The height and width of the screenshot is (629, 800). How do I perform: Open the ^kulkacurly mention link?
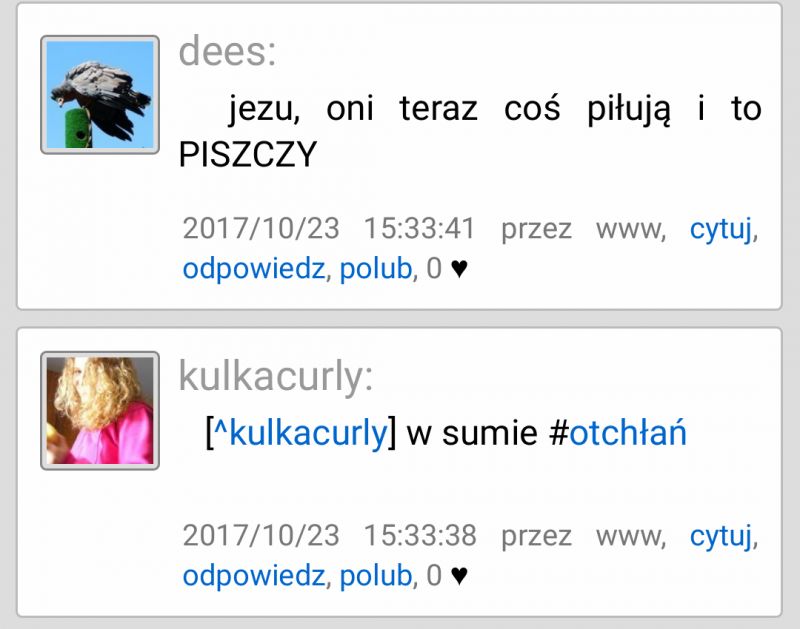301,433
